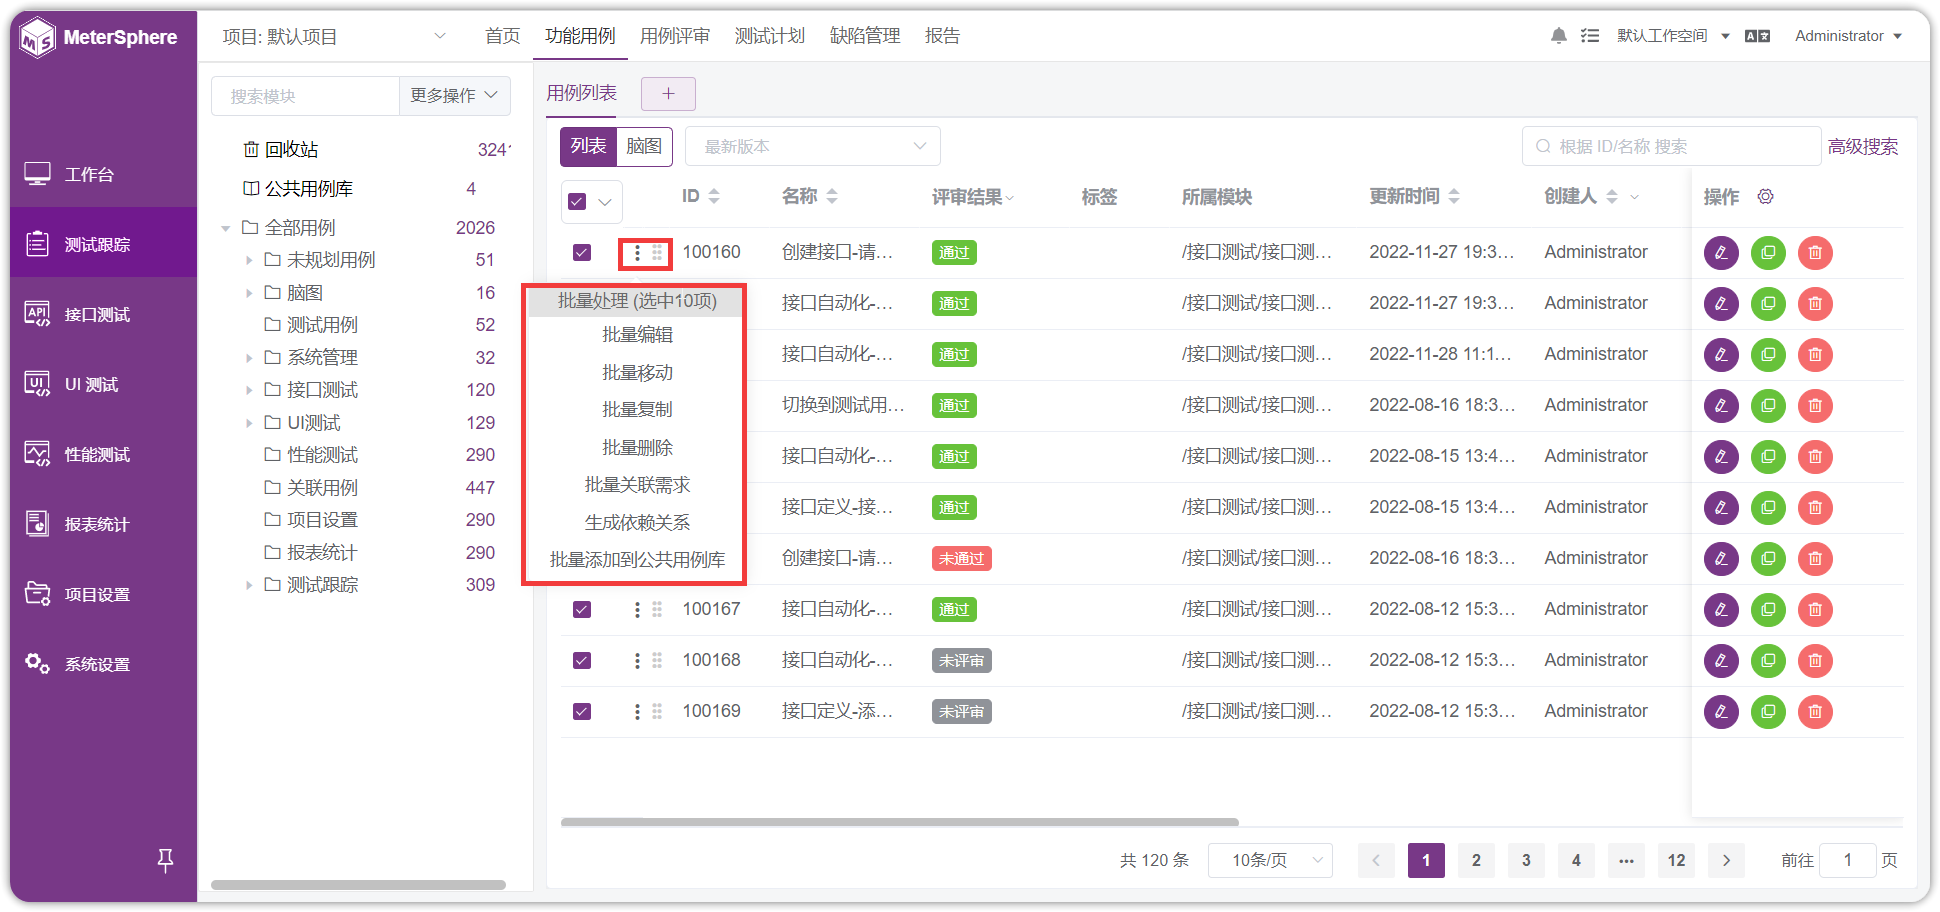Toggle the select-all header checkbox
Screen dimensions: 1940x912
(577, 202)
